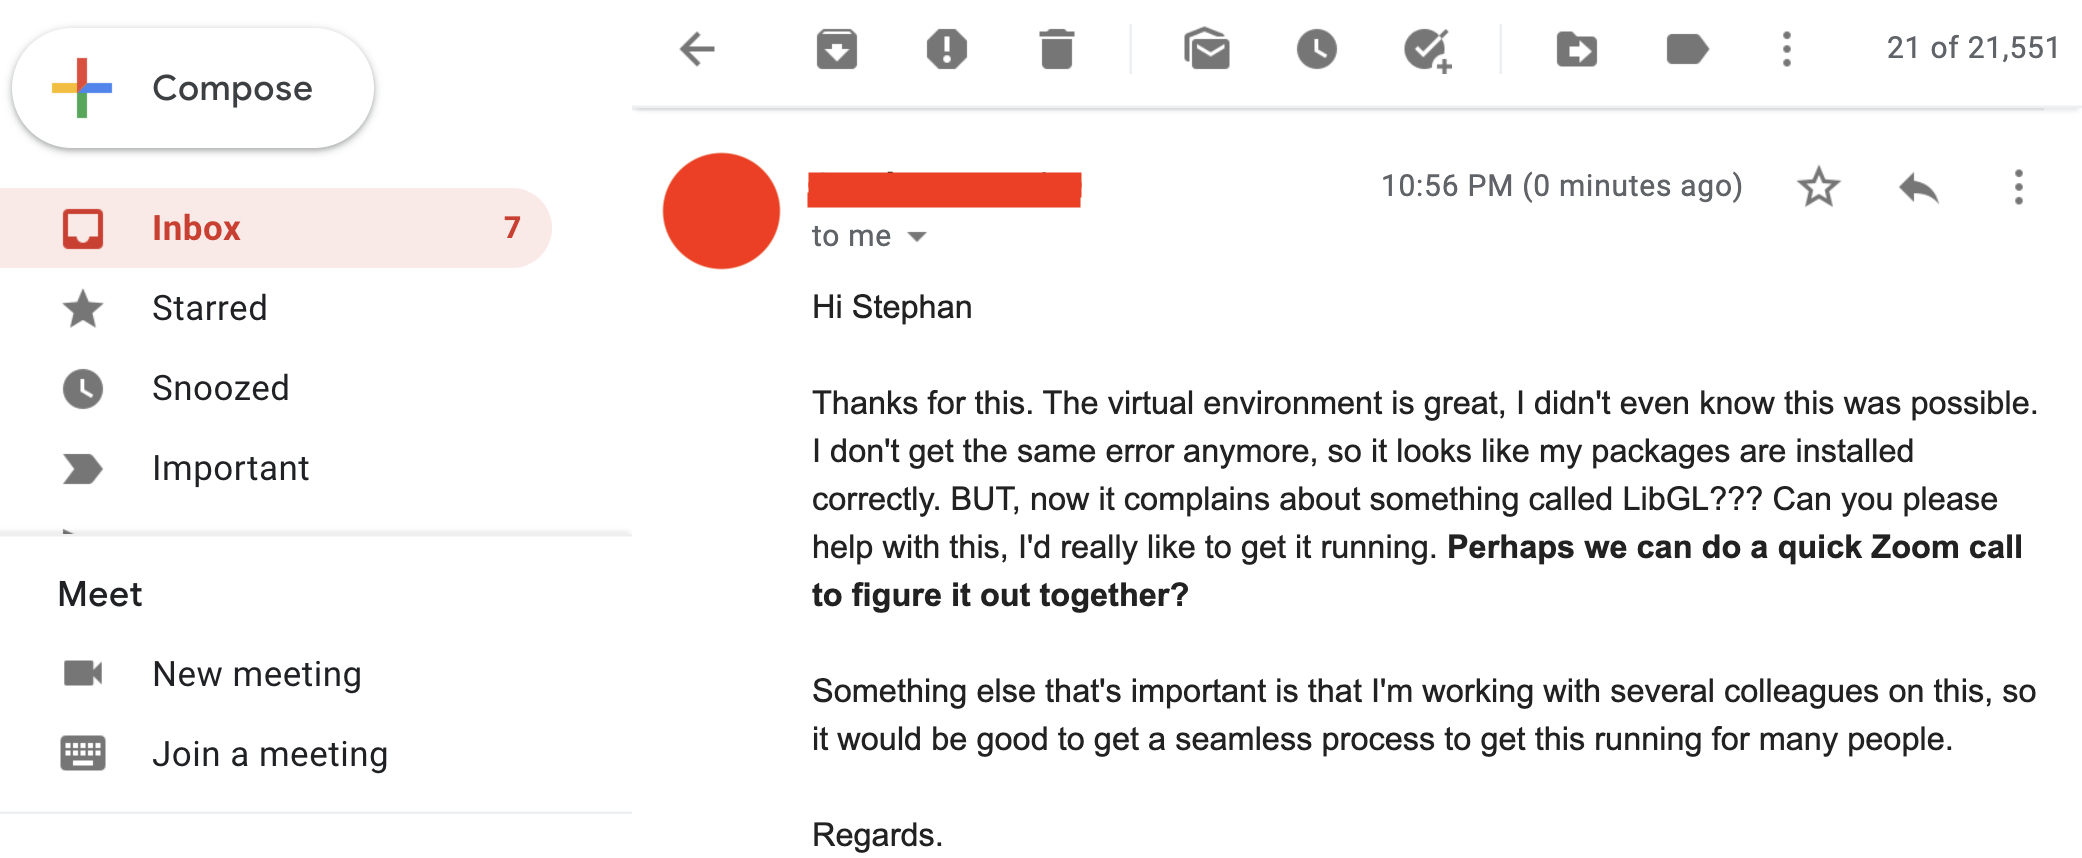Start a New meeting
Screen dimensions: 2082x858
point(256,674)
